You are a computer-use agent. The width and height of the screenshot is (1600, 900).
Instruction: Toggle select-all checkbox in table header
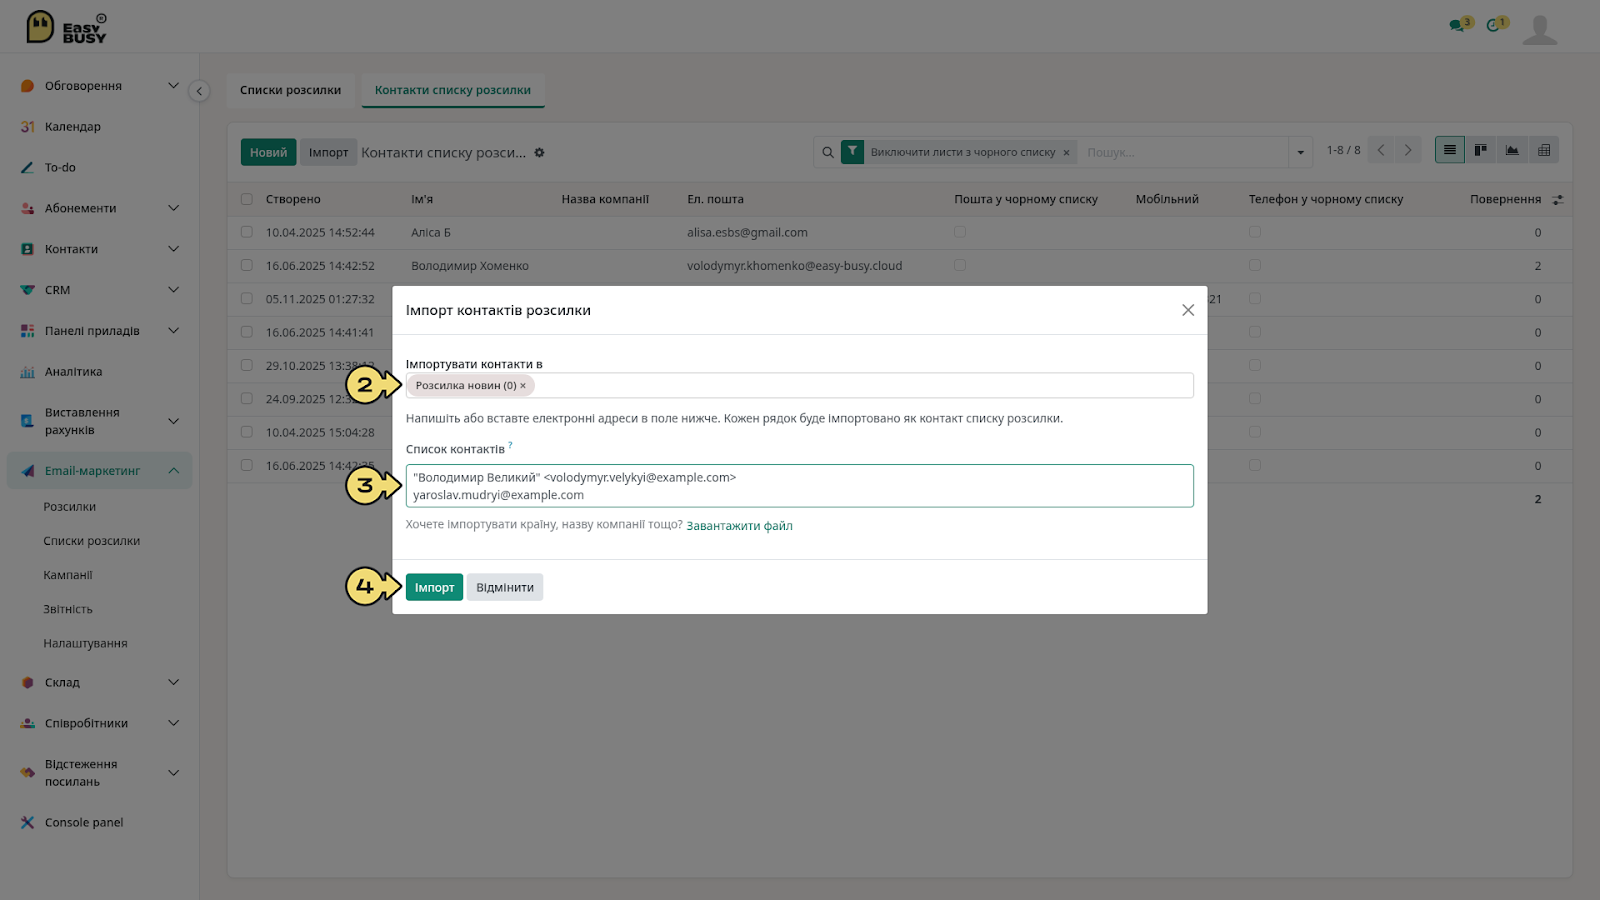[x=247, y=199]
